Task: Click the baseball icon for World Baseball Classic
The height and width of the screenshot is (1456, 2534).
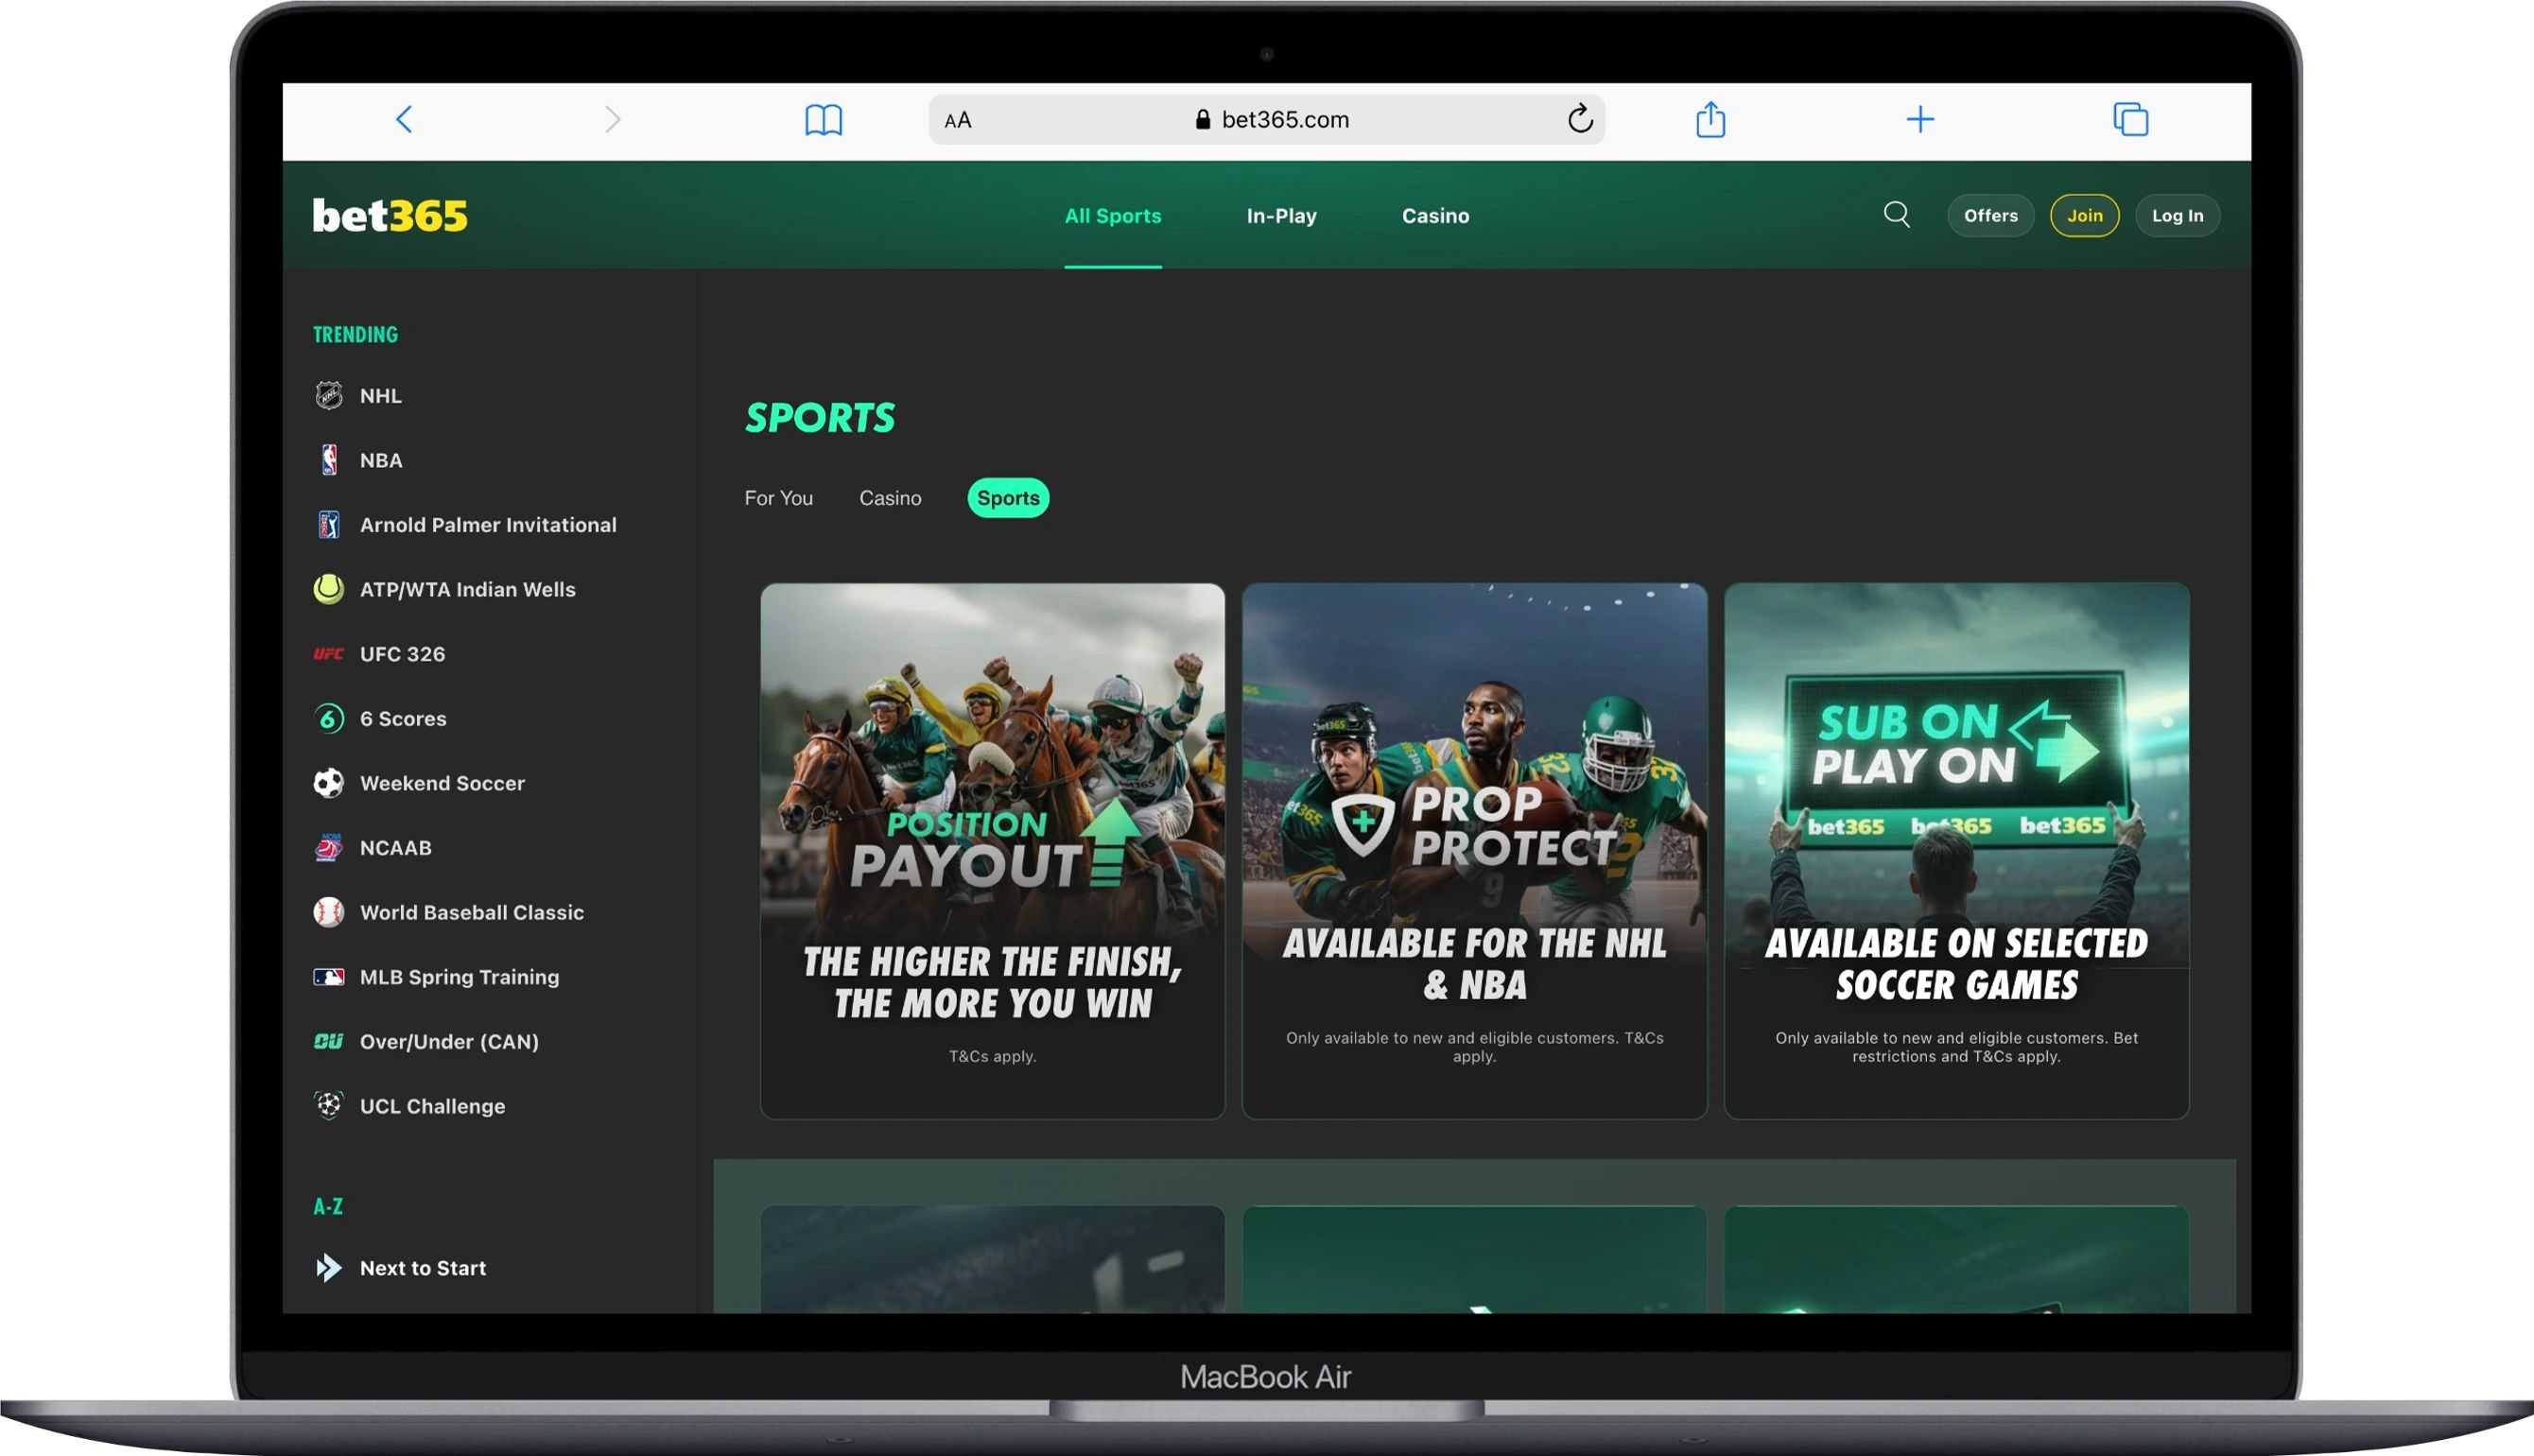Action: (x=328, y=912)
